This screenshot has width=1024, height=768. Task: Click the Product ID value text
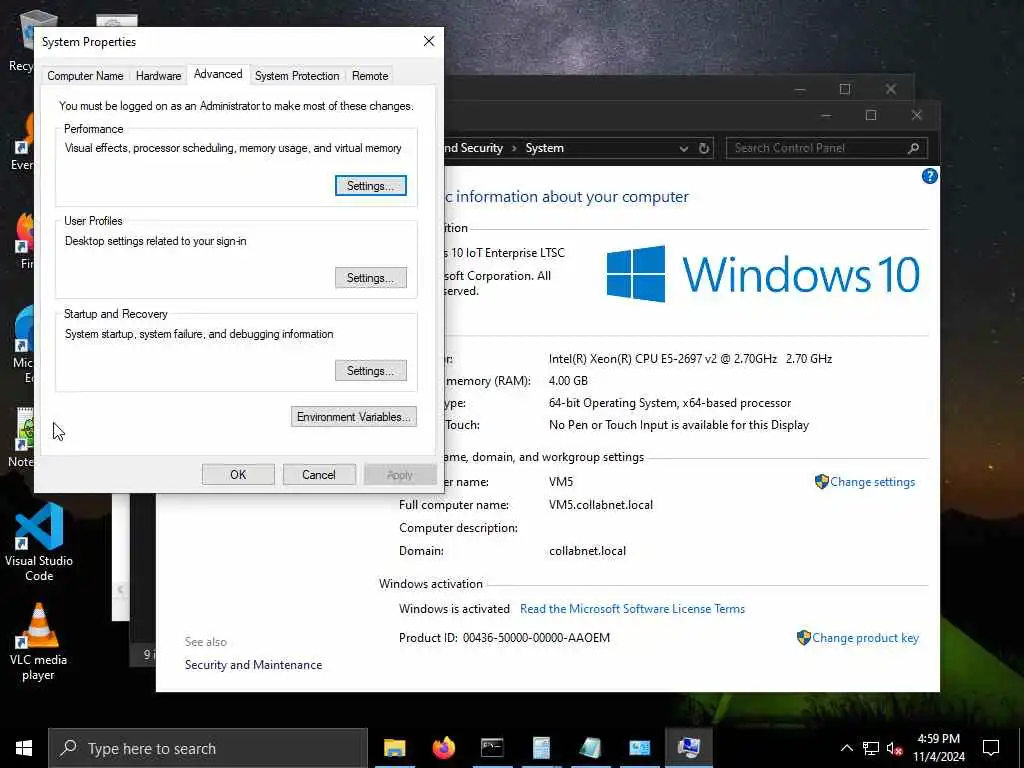click(x=536, y=638)
